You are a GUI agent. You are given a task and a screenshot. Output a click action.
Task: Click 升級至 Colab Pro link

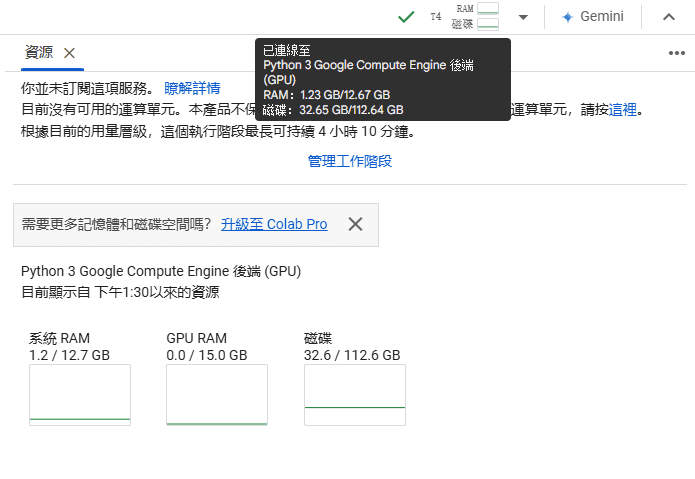click(x=274, y=224)
